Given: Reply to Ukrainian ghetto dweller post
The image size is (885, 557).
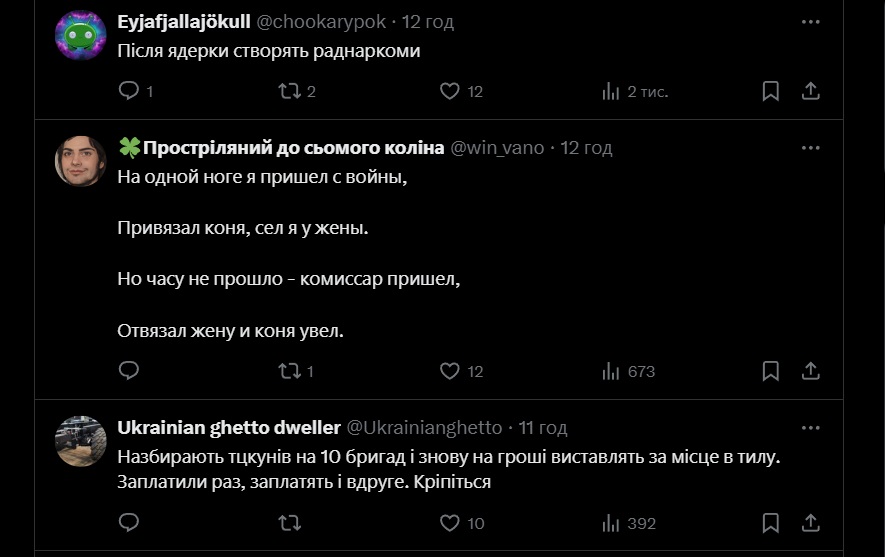Looking at the screenshot, I should [129, 523].
